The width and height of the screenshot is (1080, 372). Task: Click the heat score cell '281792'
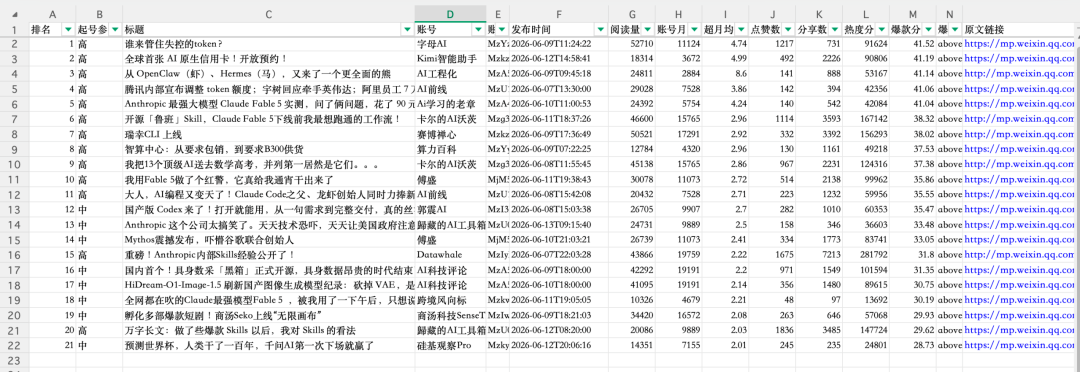click(866, 254)
